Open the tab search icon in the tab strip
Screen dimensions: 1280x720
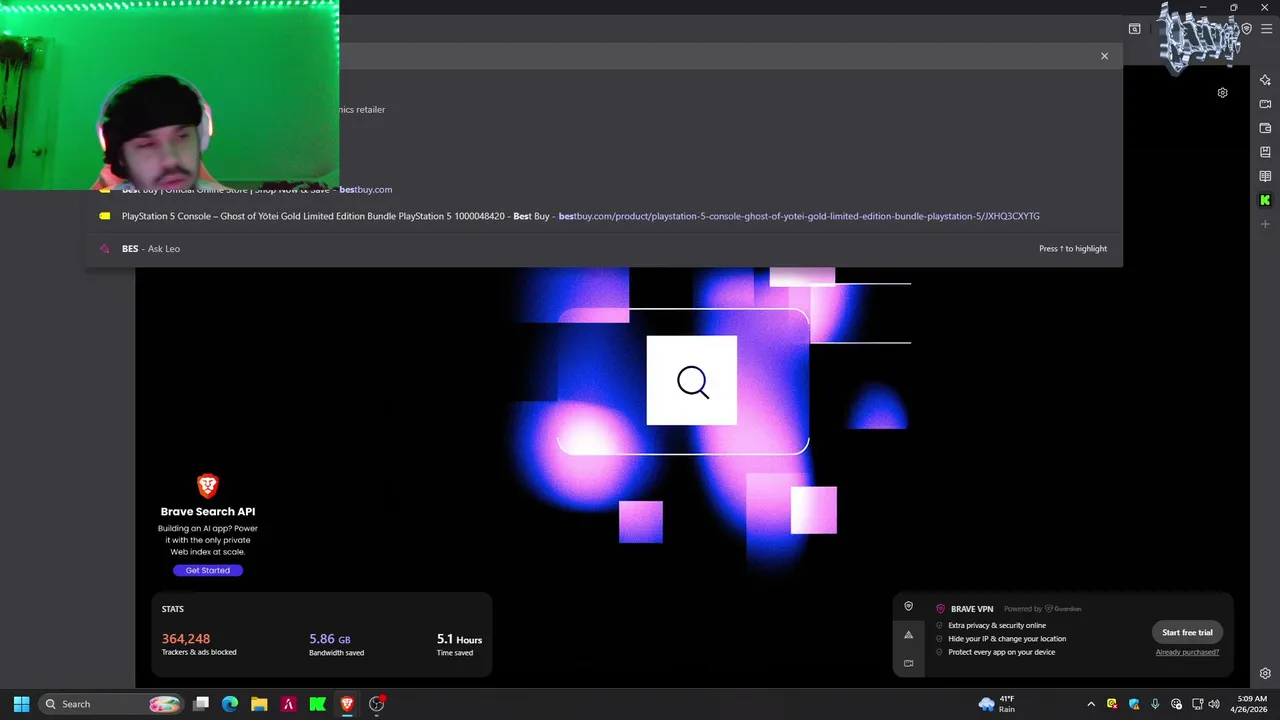(x=1134, y=29)
